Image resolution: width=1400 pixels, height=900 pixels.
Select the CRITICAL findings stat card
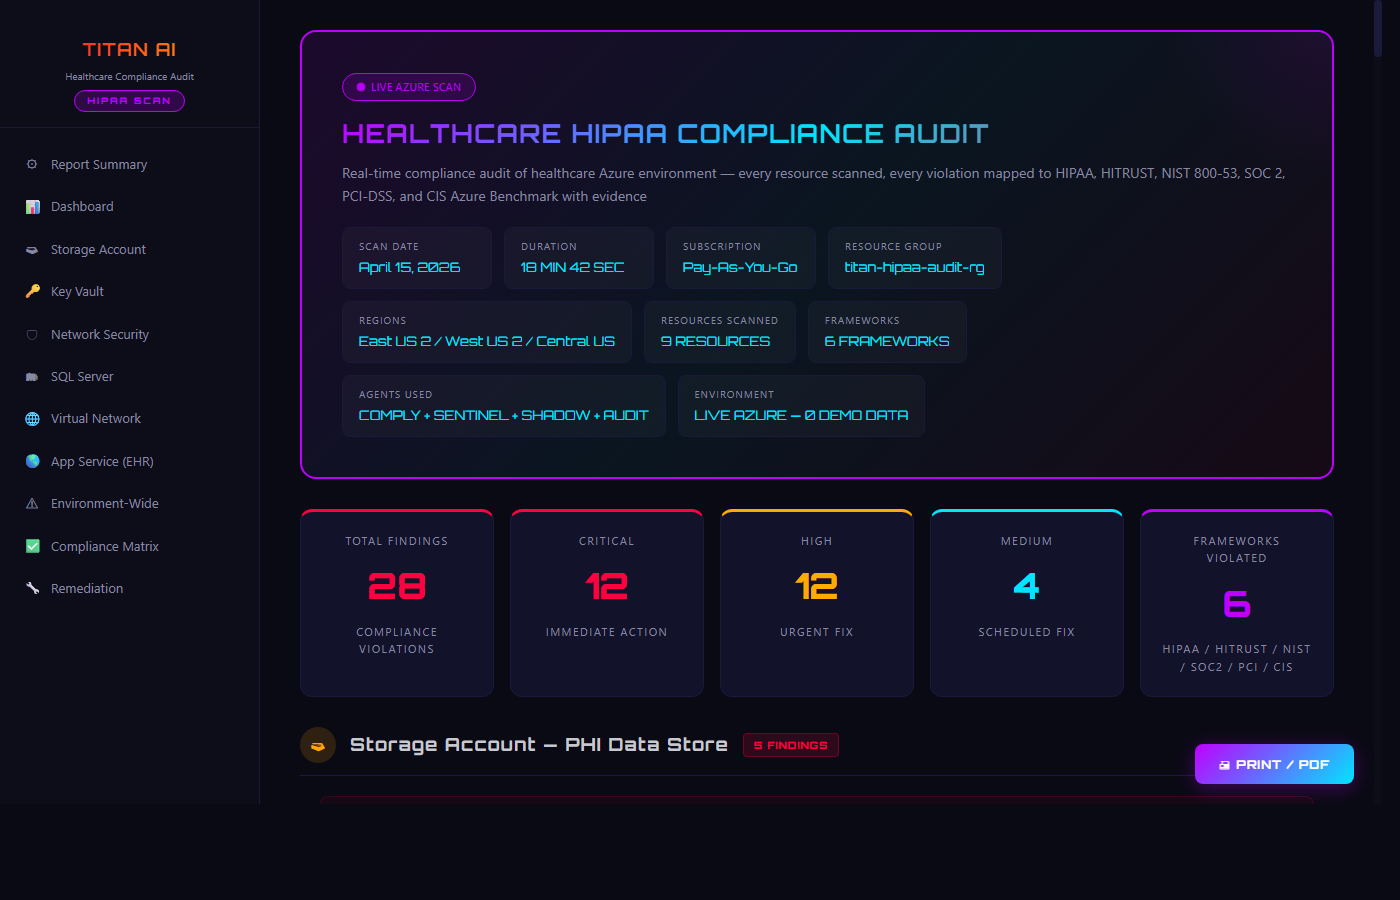coord(606,602)
